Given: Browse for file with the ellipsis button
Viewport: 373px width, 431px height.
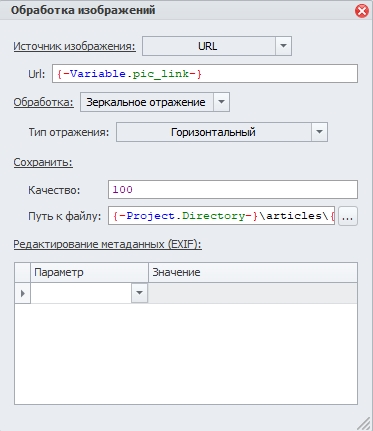Looking at the screenshot, I should pos(348,216).
